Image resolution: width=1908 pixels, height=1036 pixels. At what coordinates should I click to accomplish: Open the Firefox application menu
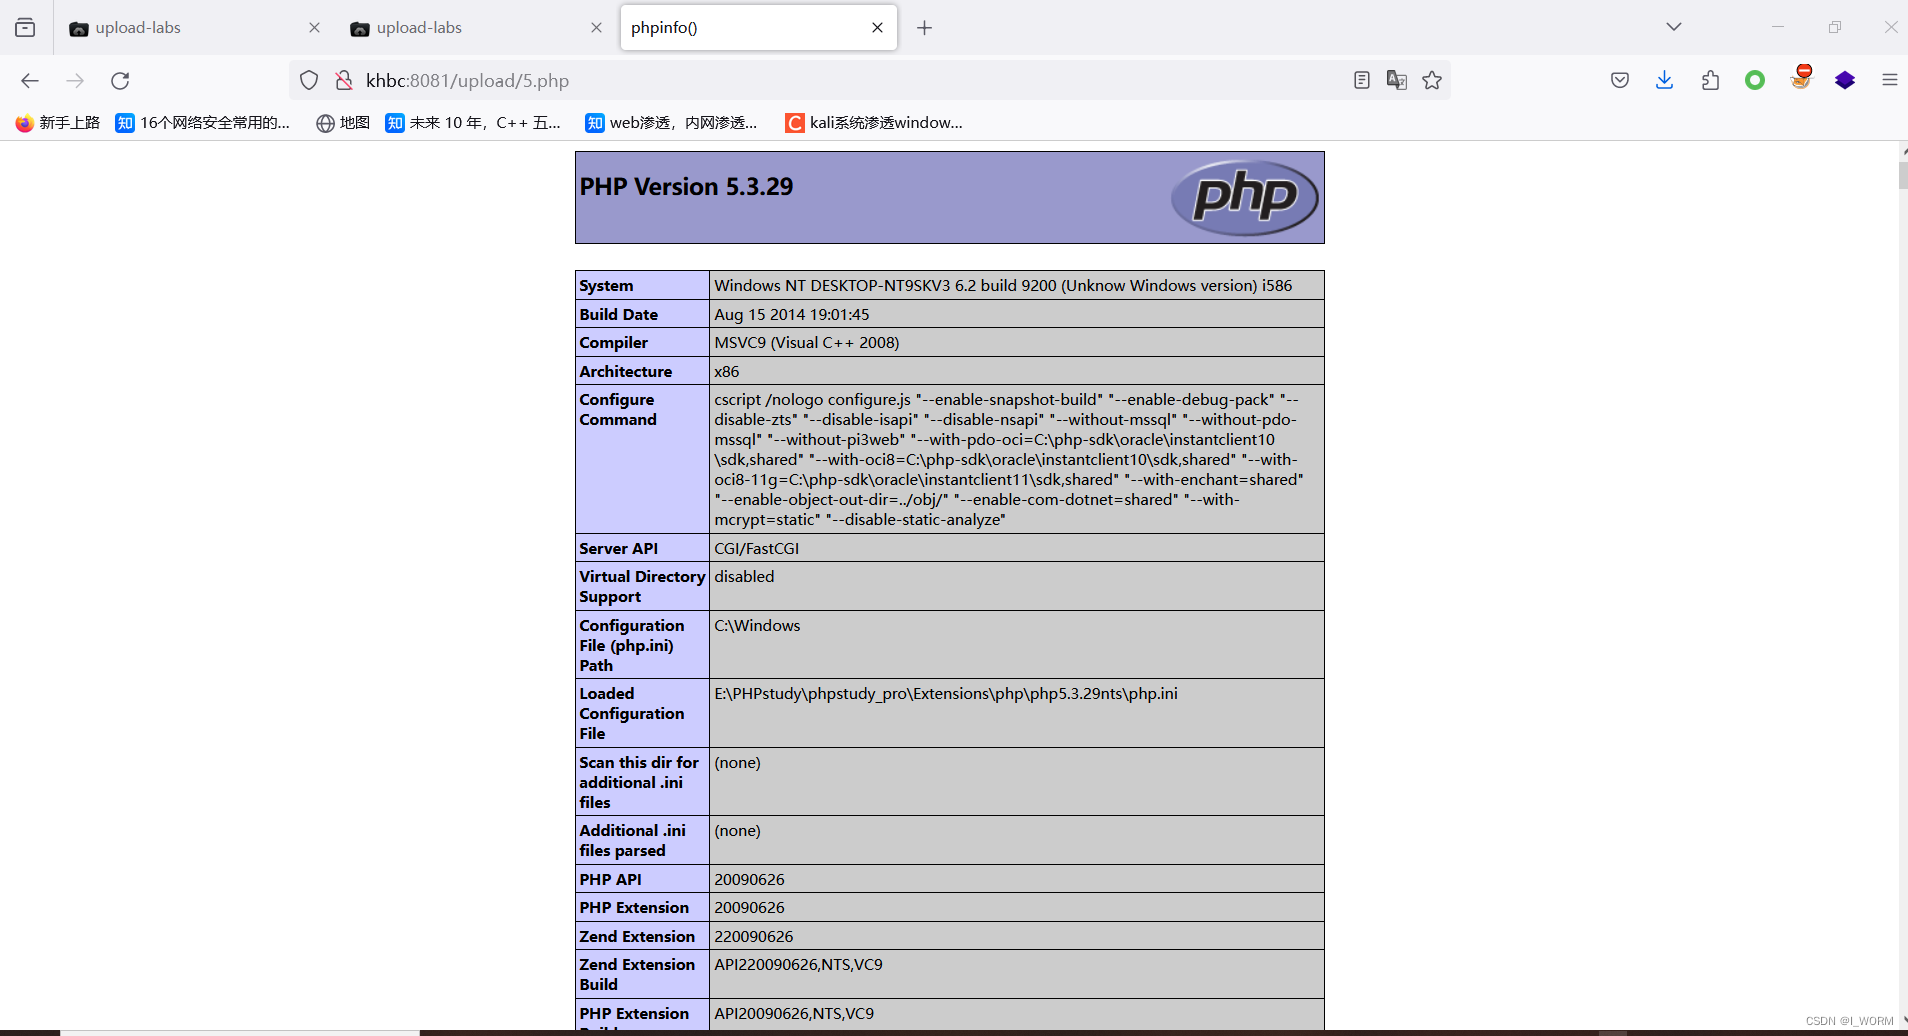point(1889,80)
